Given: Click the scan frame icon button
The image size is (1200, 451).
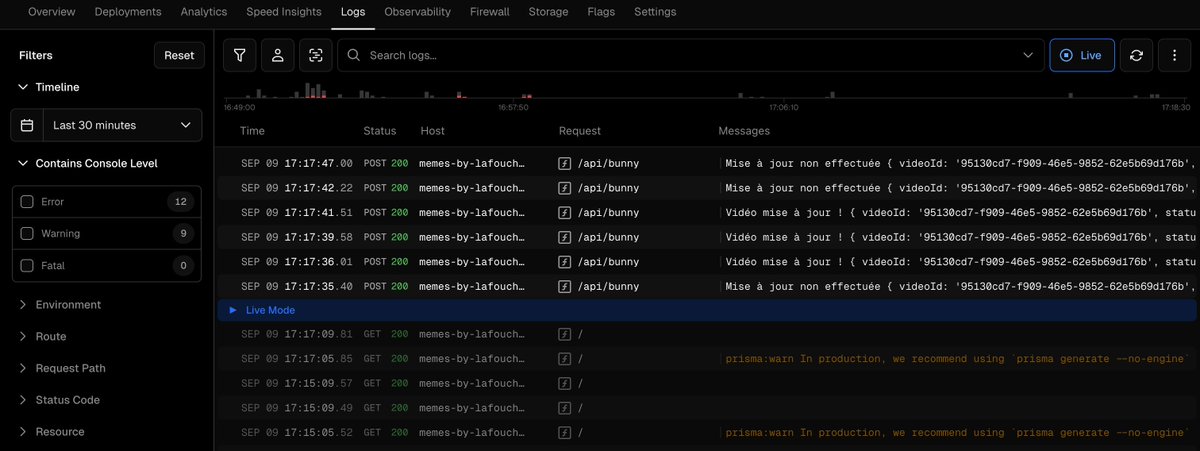Looking at the screenshot, I should 315,55.
